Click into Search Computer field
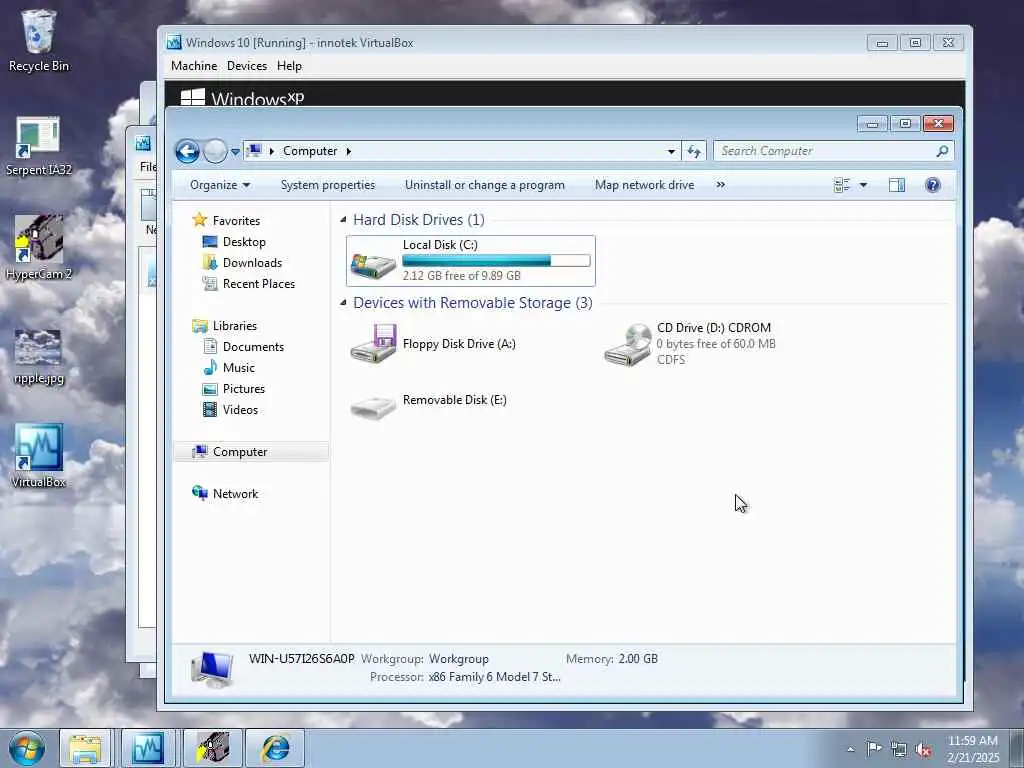Image resolution: width=1024 pixels, height=768 pixels. coord(833,151)
